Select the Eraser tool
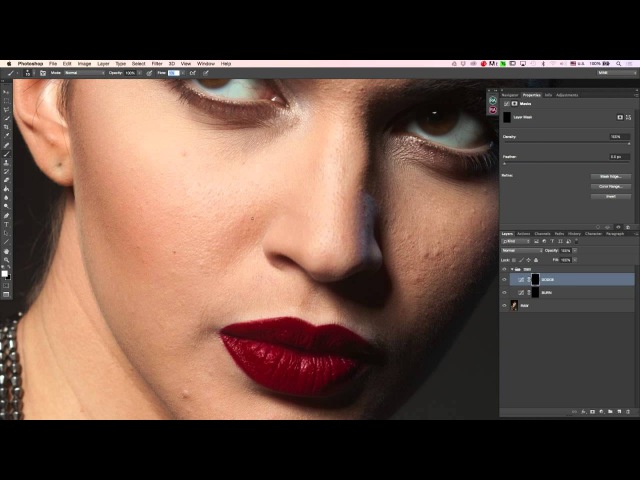 pyautogui.click(x=6, y=180)
